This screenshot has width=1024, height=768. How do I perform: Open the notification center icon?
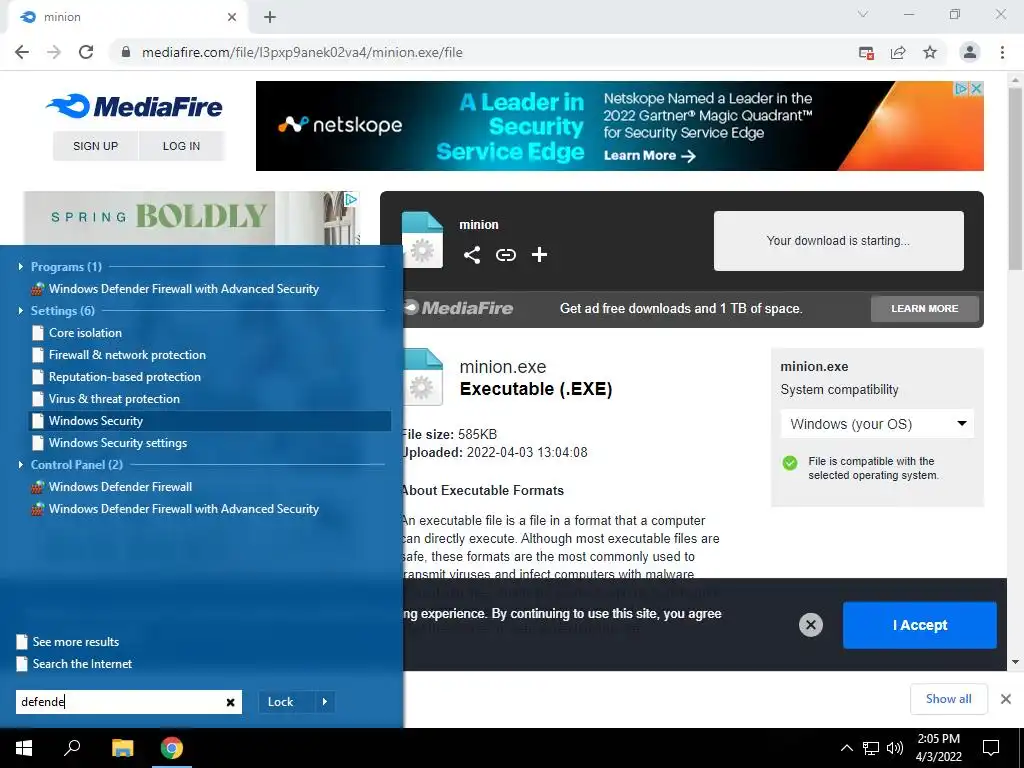point(991,748)
